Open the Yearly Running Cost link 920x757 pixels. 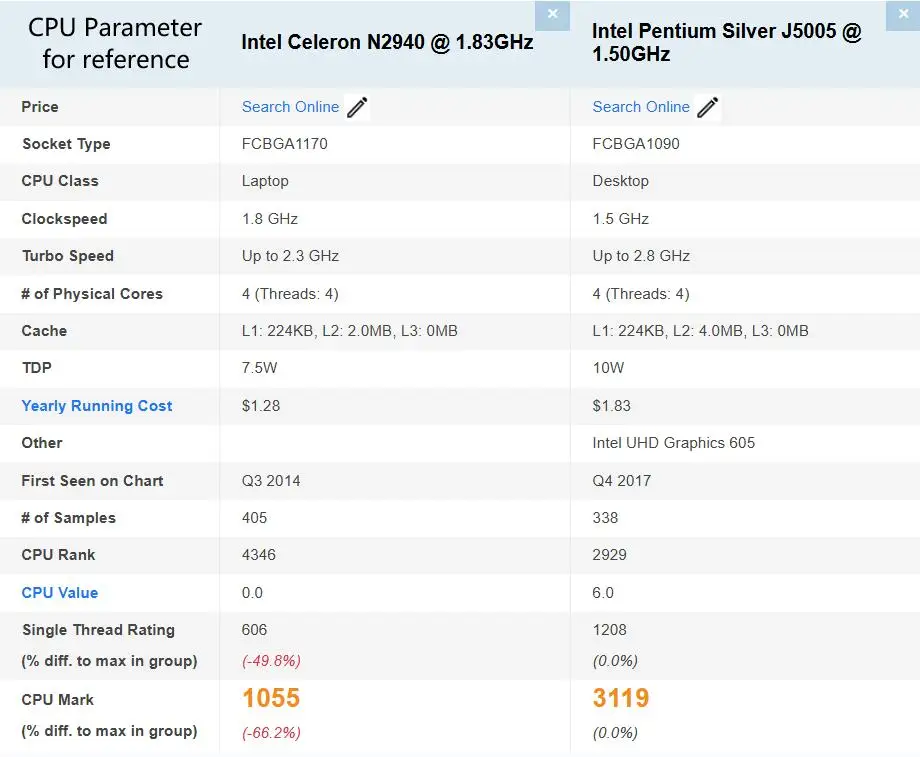(x=97, y=406)
